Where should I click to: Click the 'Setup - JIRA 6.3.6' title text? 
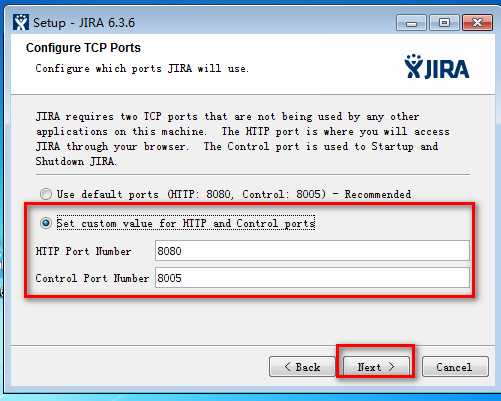point(84,23)
